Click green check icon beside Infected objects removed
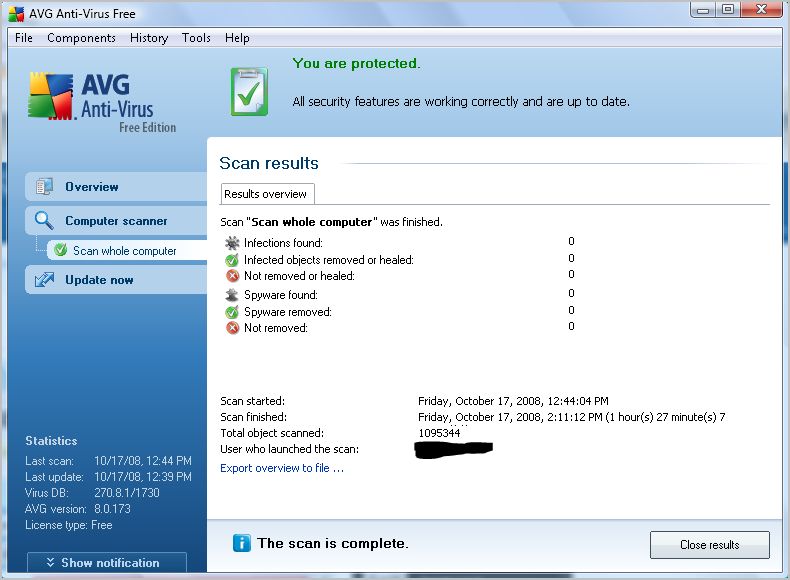 point(232,260)
